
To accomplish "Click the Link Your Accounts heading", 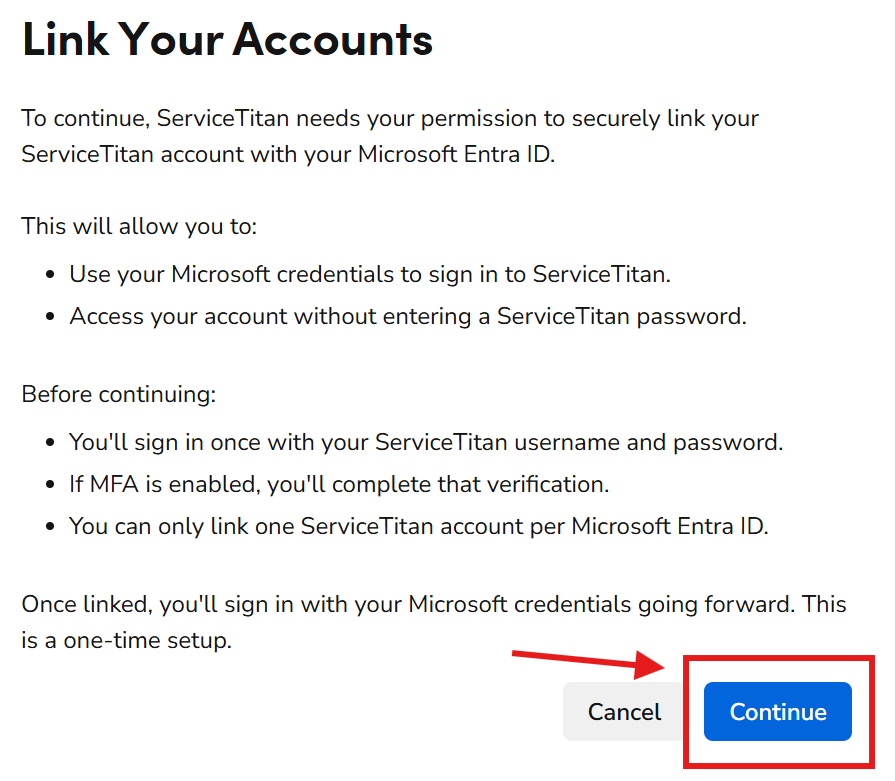I will click(227, 39).
